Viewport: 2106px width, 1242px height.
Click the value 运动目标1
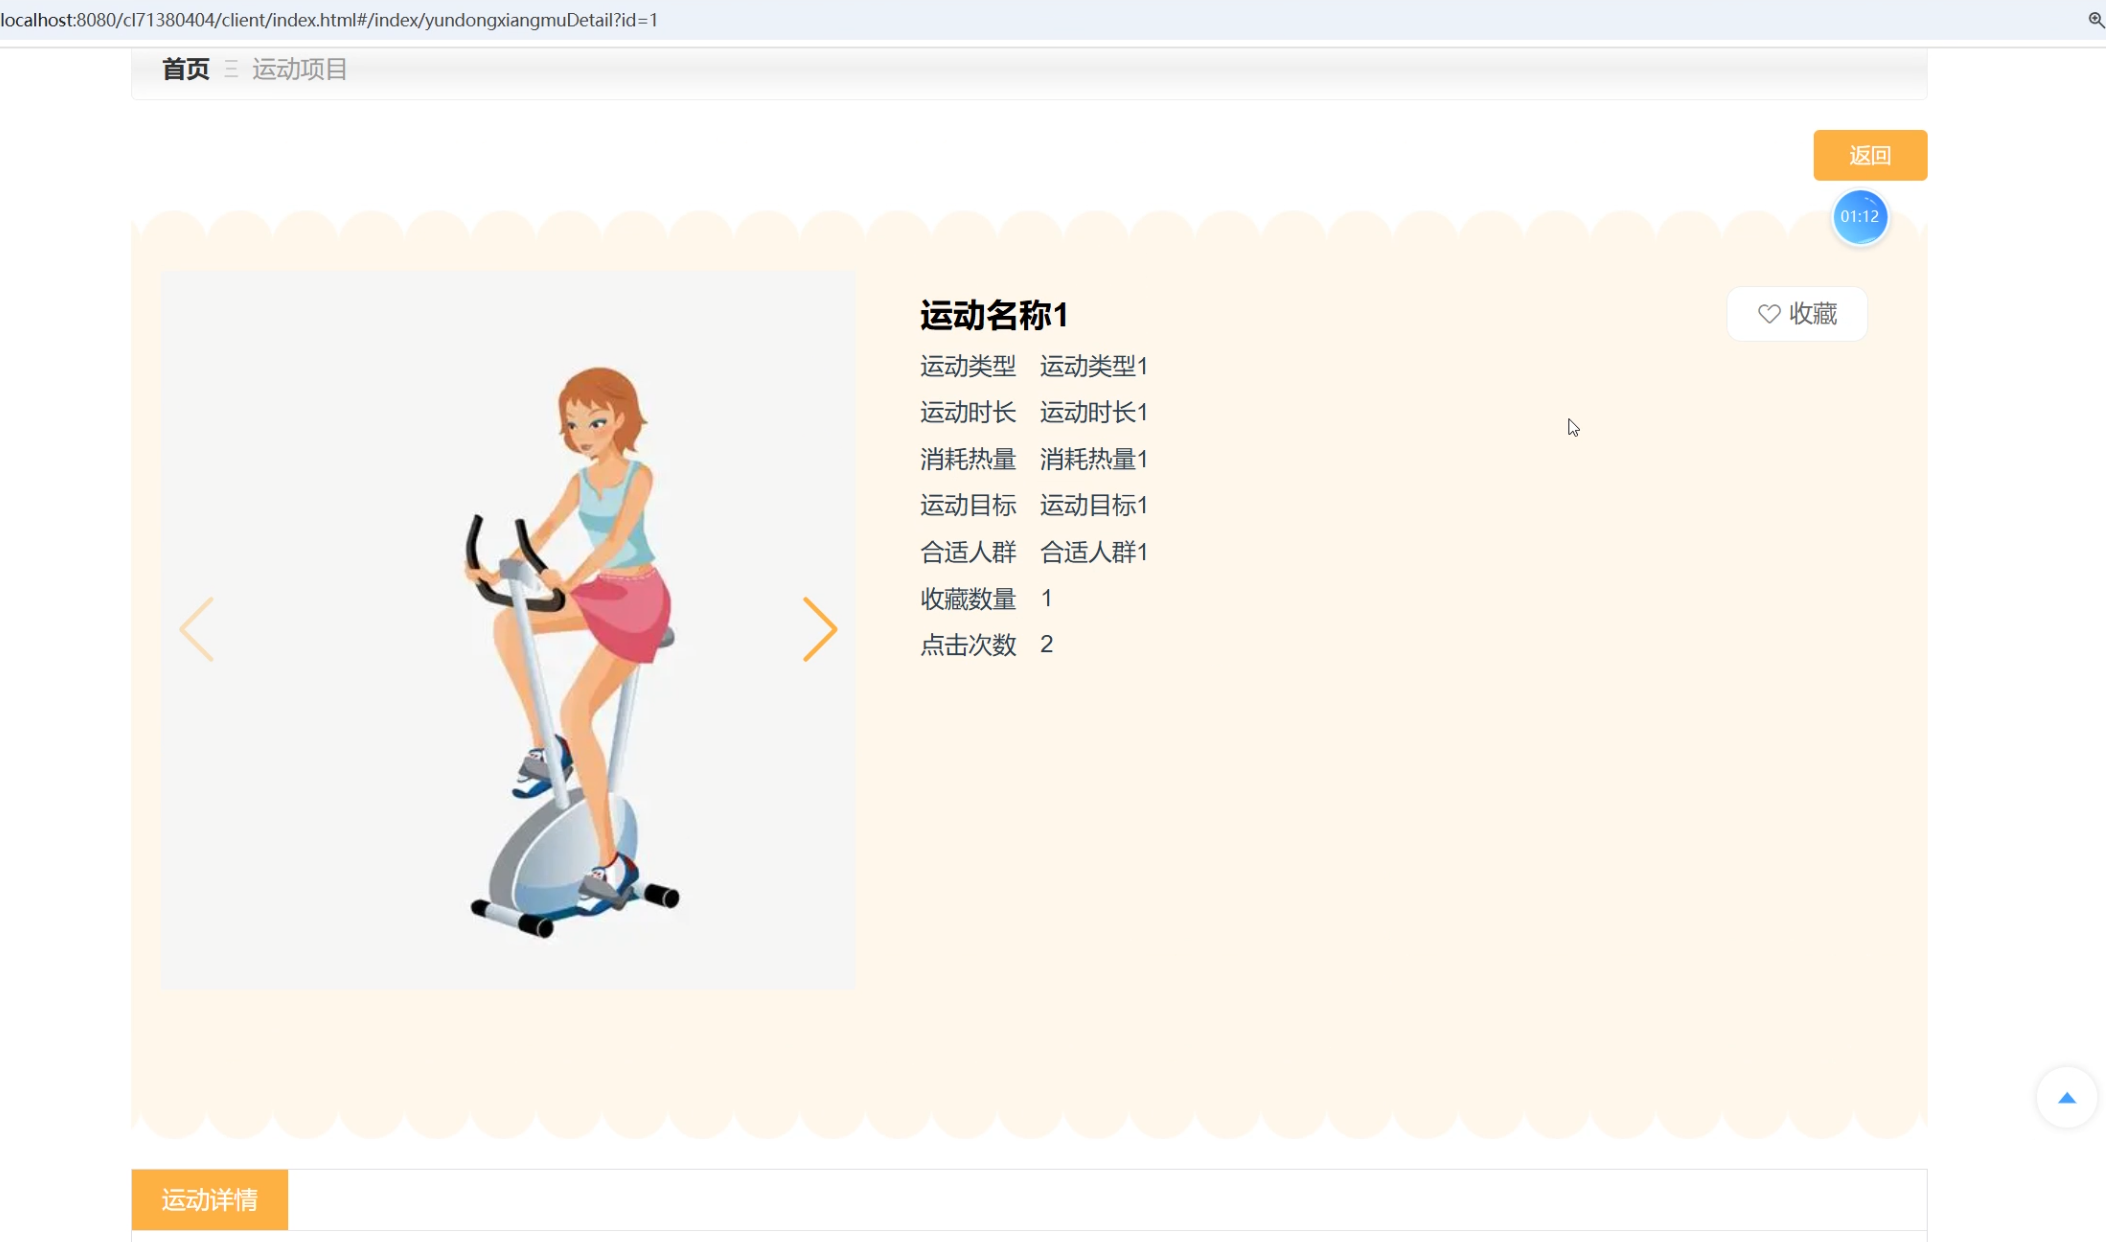1094,505
